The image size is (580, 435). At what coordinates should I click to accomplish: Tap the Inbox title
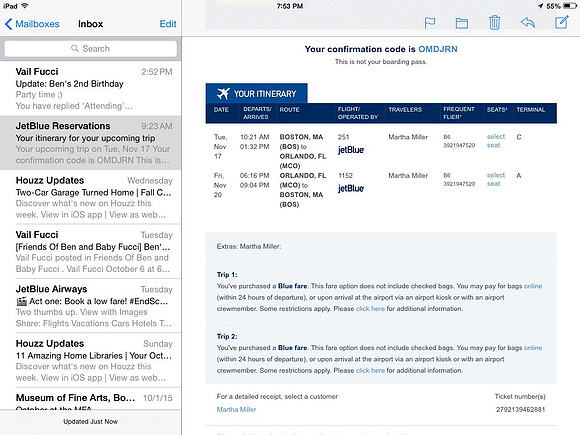pos(91,24)
